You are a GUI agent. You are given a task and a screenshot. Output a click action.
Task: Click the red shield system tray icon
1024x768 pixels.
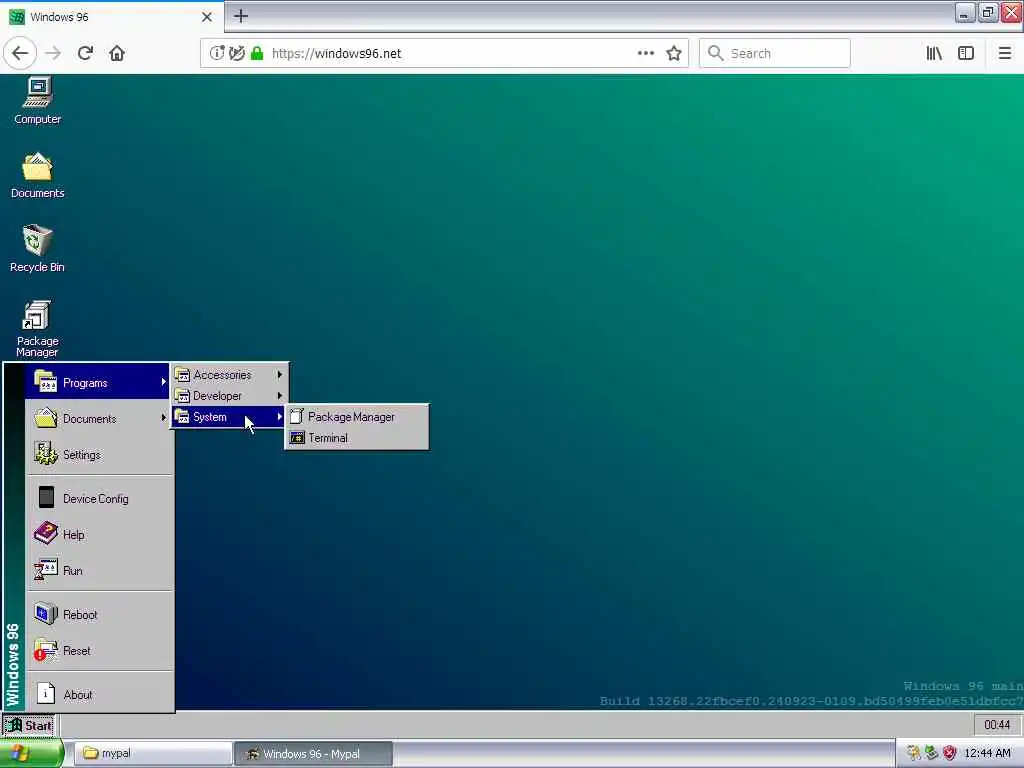click(950, 754)
